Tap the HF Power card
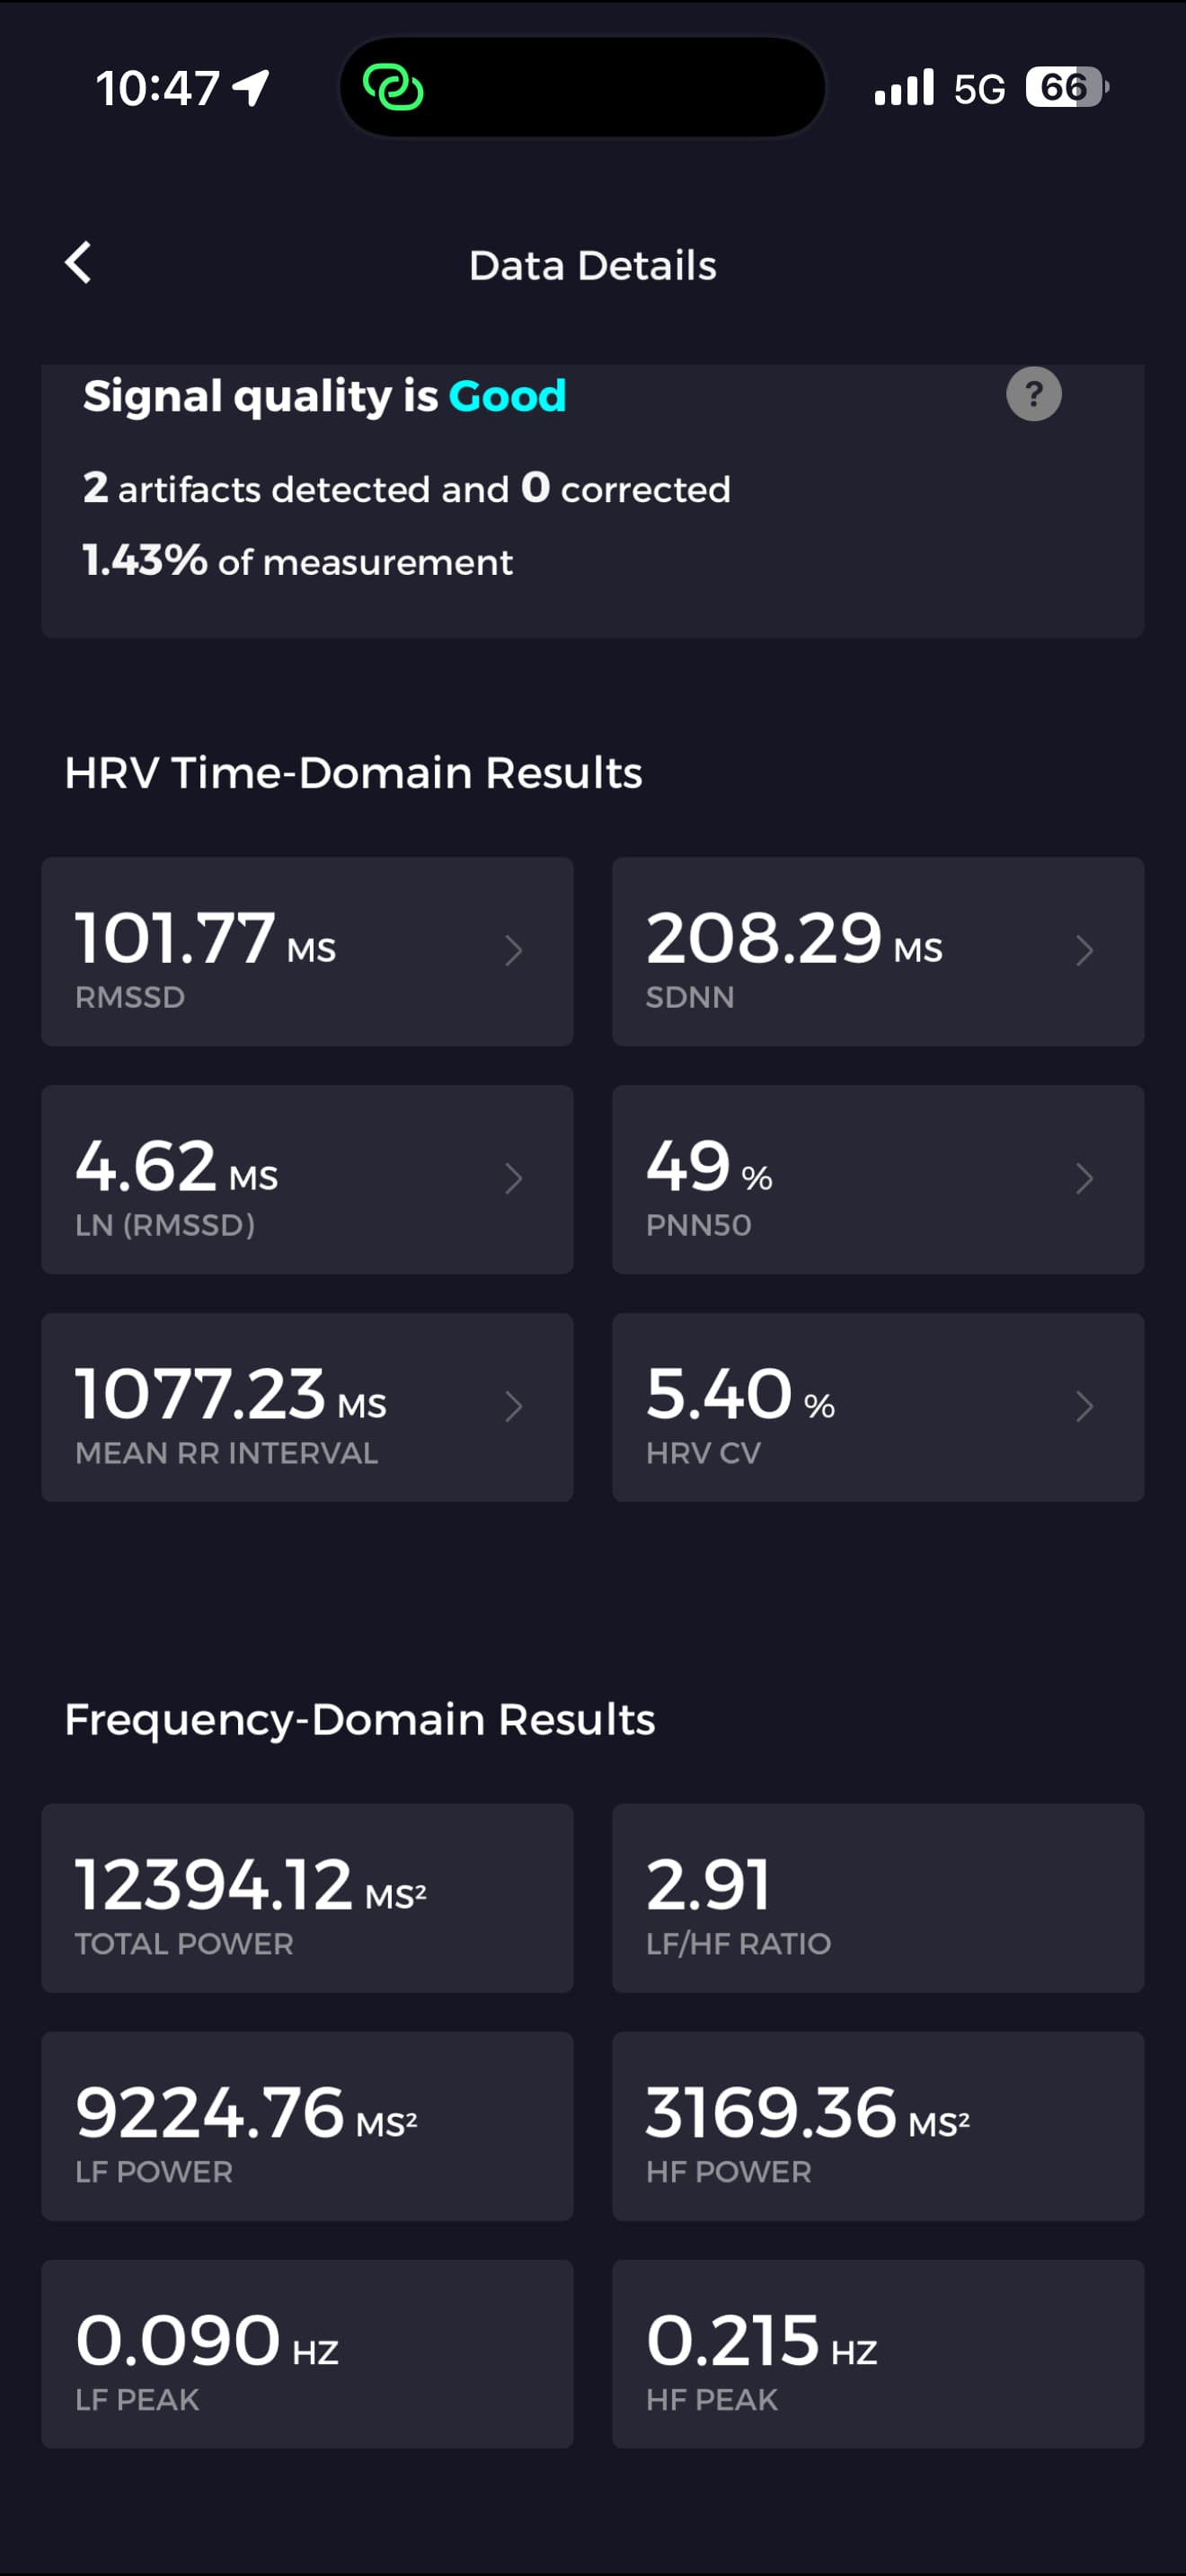Image resolution: width=1186 pixels, height=2576 pixels. pos(877,2125)
